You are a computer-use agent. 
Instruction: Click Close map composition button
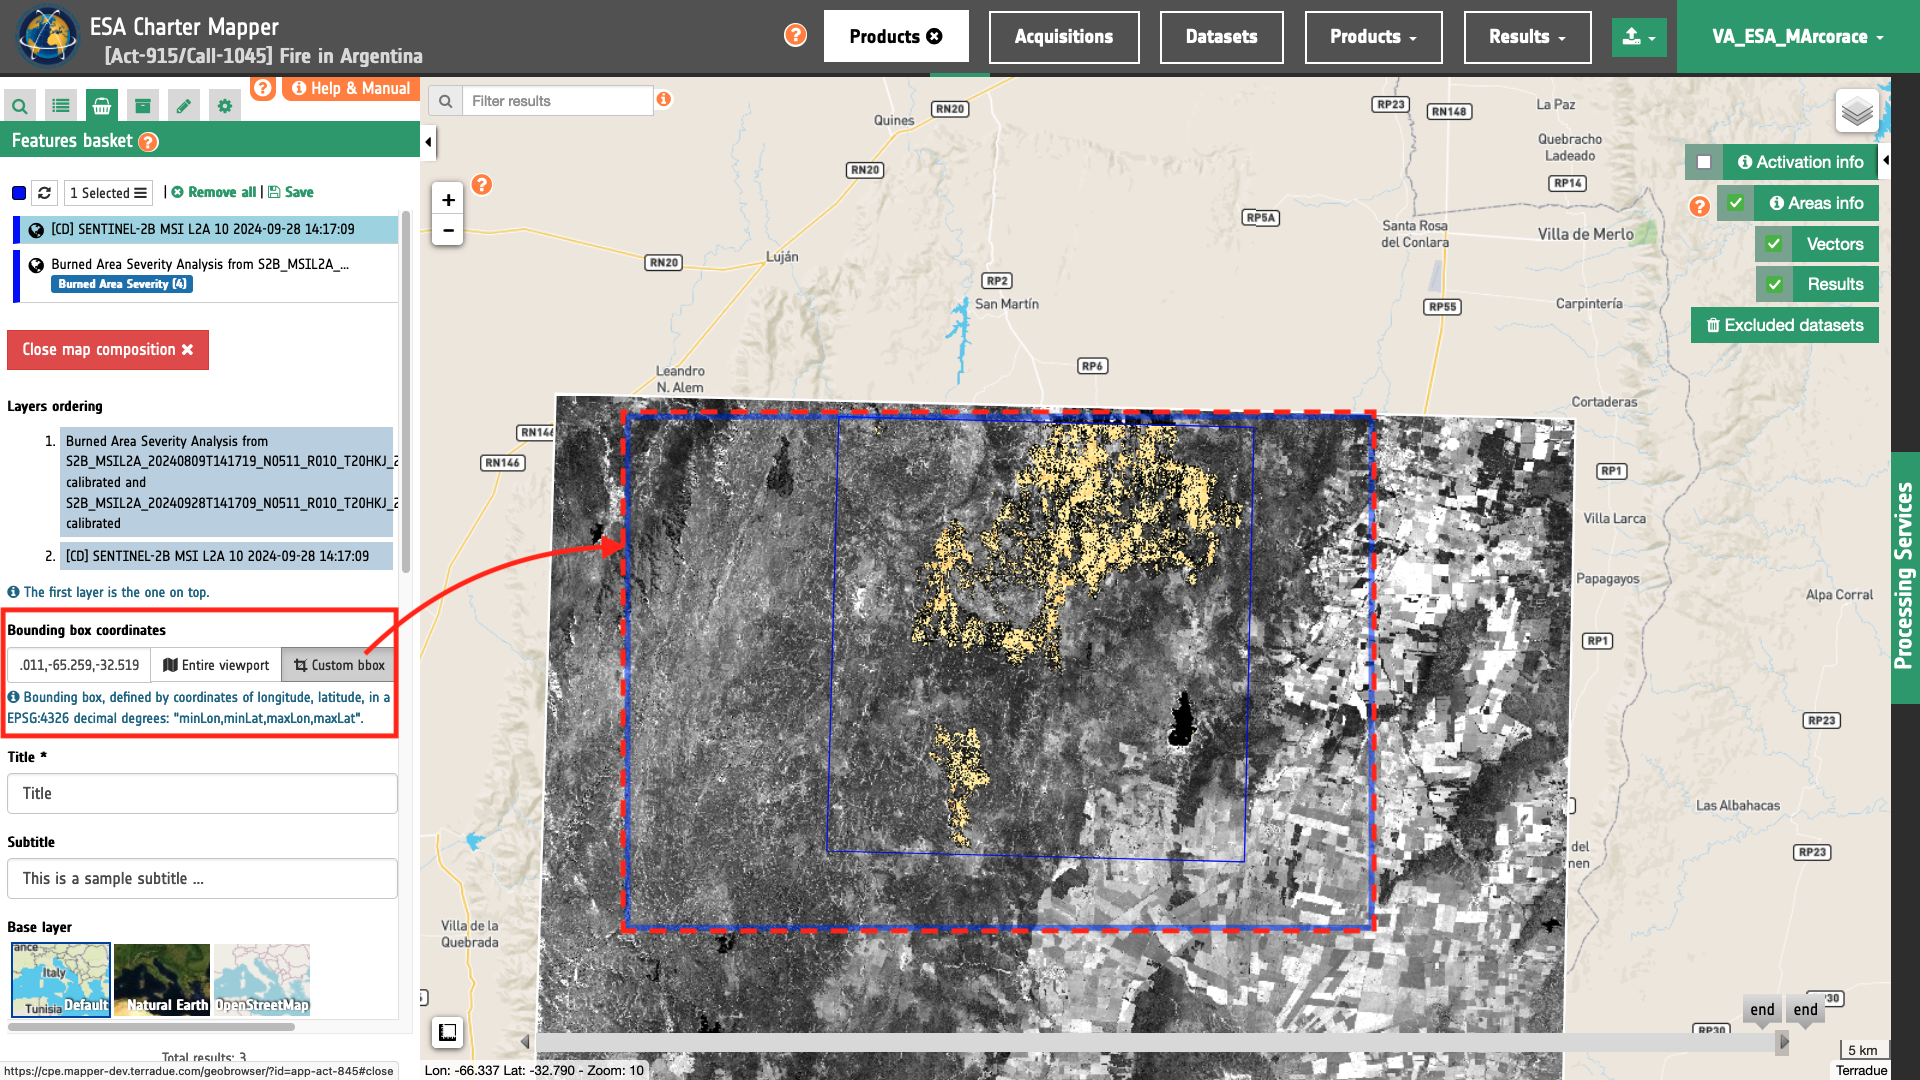108,350
